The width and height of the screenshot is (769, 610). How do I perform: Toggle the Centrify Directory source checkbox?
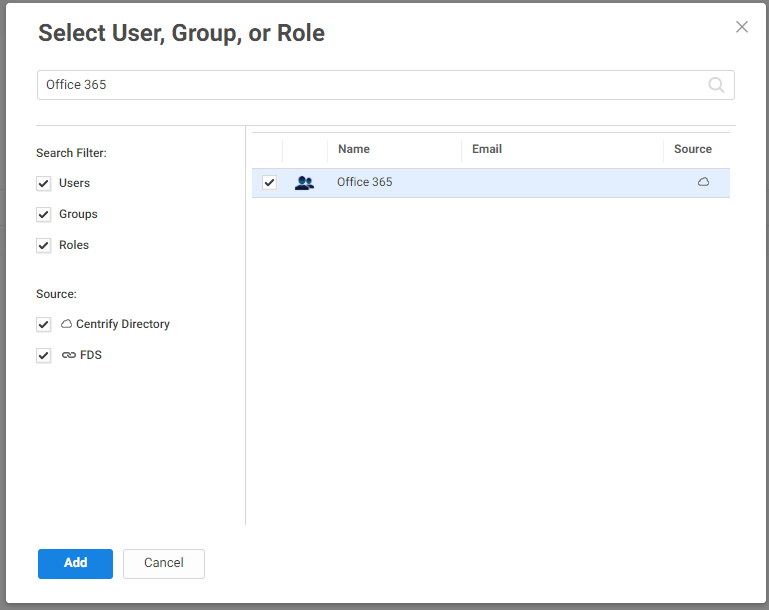pos(44,324)
